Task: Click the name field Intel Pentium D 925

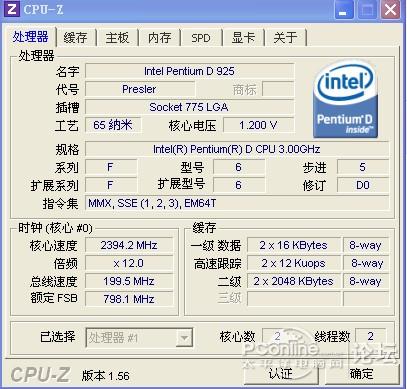Action: coord(189,71)
